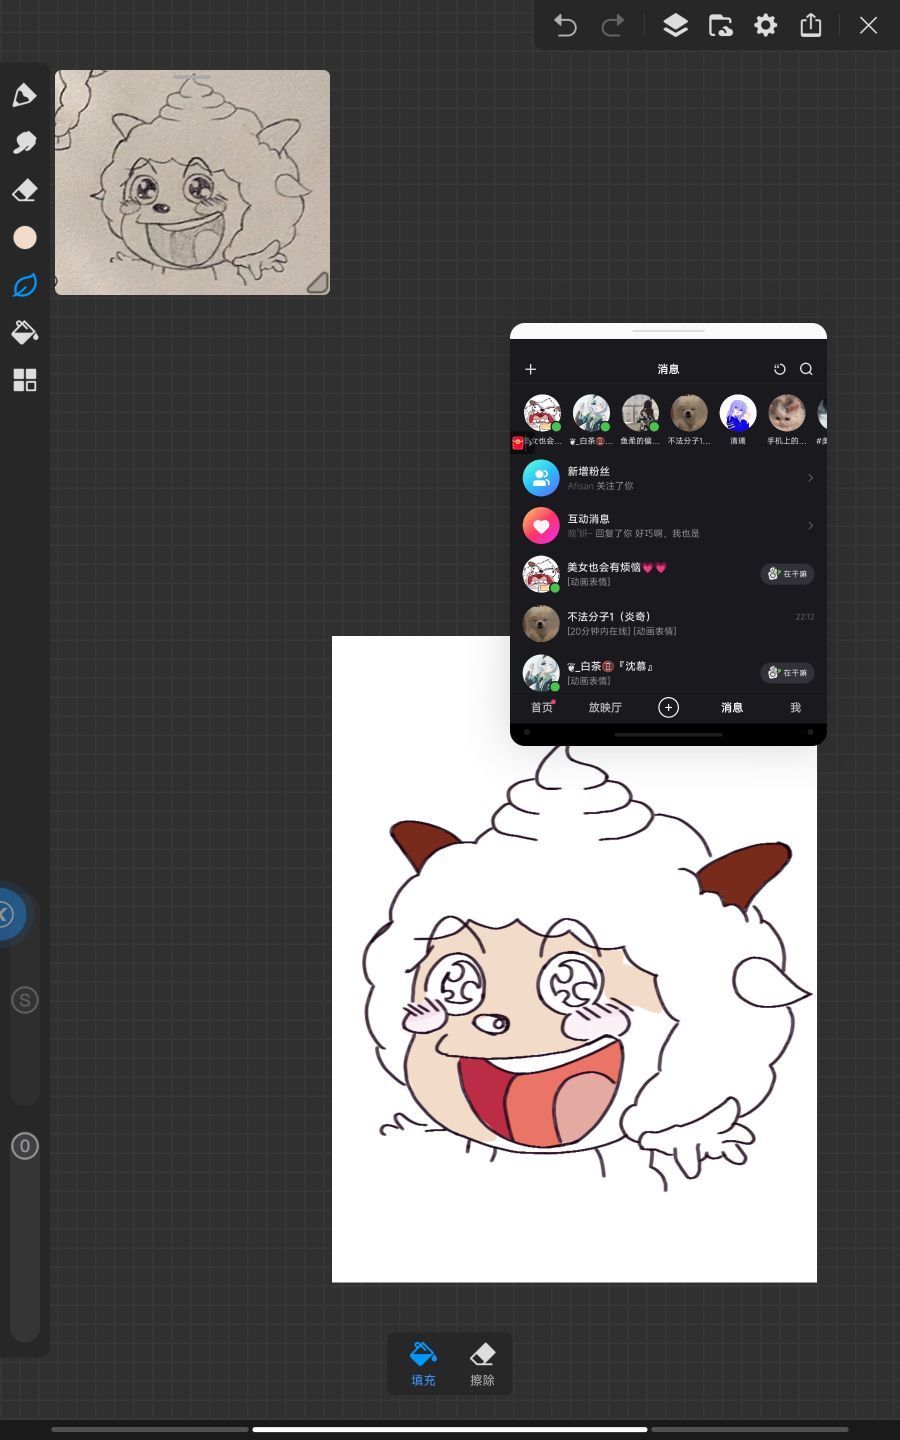Viewport: 900px width, 1440px height.
Task: Click the floating phone window top grabber
Action: coord(669,331)
